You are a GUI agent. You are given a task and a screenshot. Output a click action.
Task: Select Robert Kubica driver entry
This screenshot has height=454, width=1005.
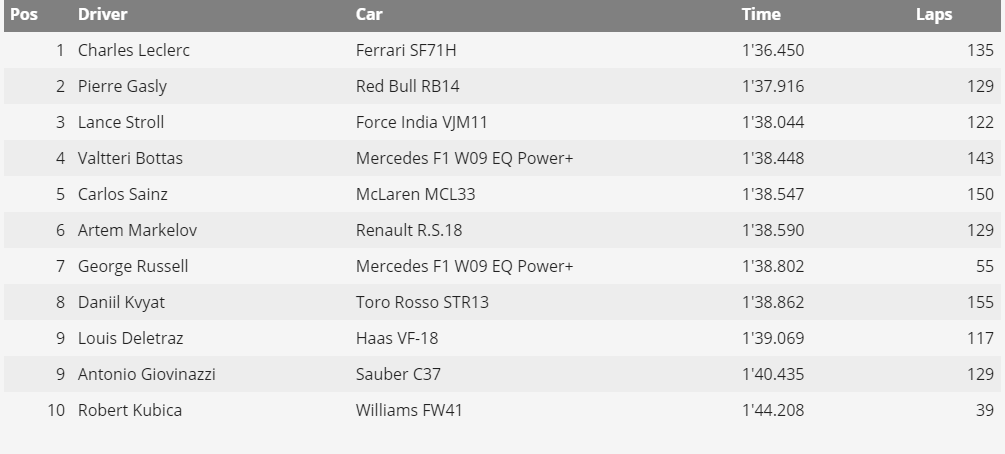(x=130, y=409)
